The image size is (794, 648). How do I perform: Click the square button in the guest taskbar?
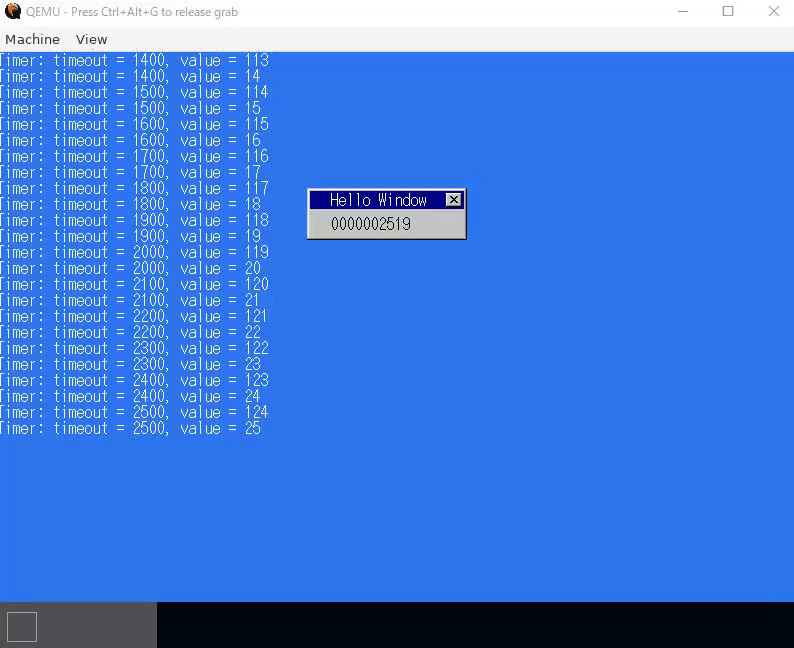point(22,627)
